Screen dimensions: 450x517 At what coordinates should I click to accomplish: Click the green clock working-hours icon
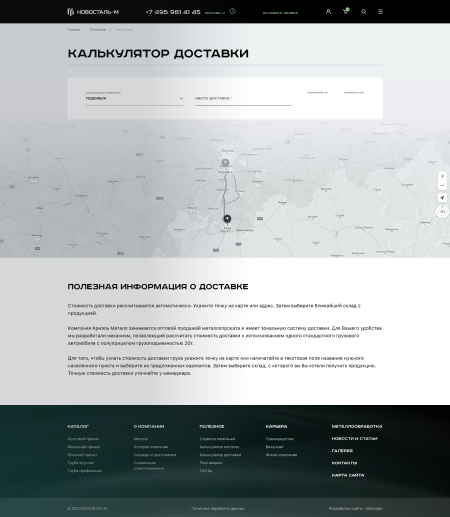click(x=233, y=11)
